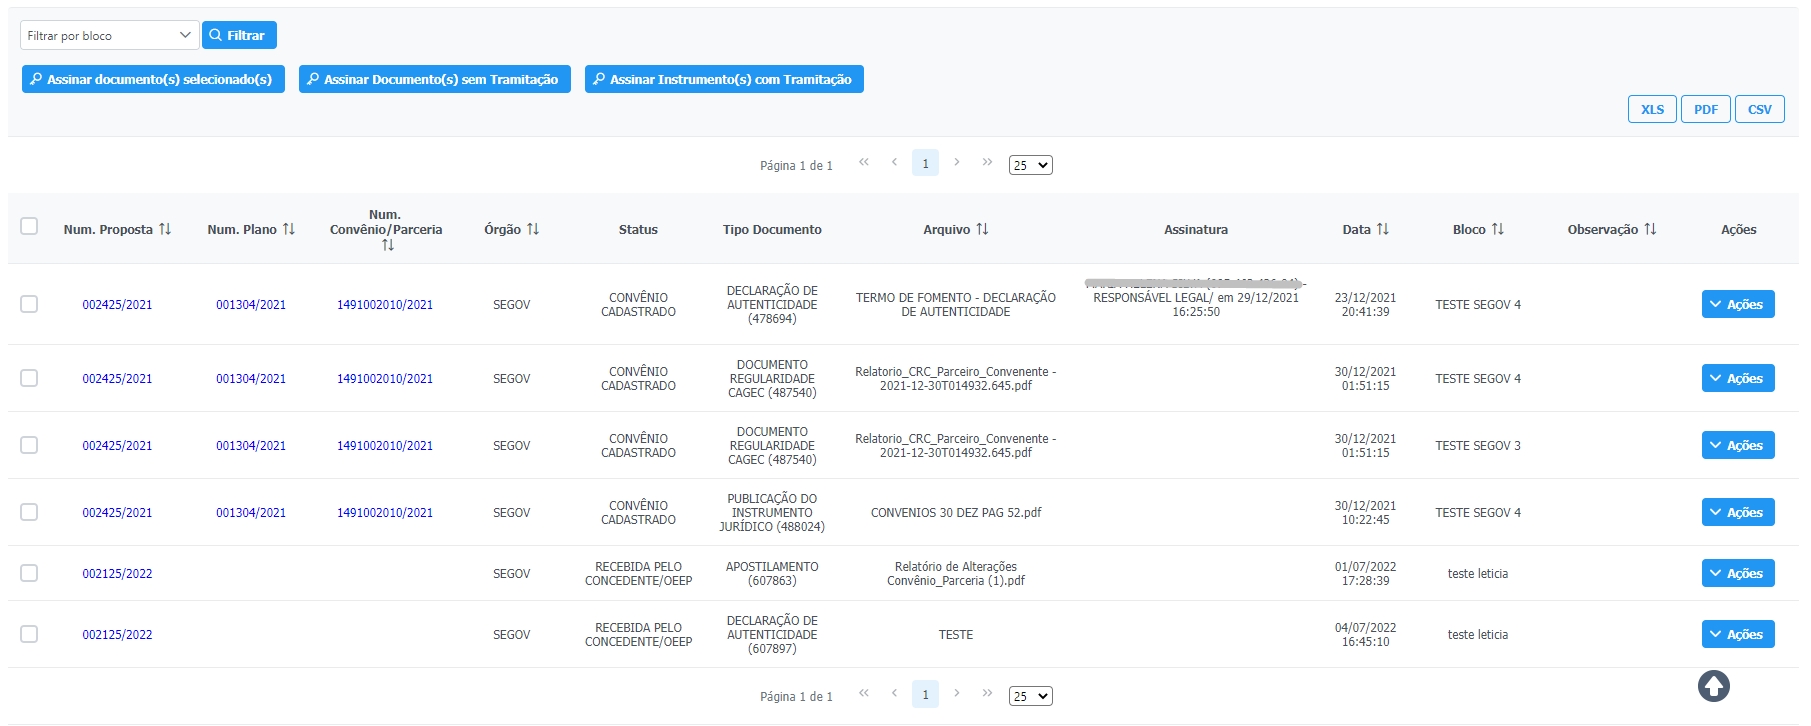Image resolution: width=1811 pixels, height=726 pixels.
Task: Click Assinar documento(s) selecionado(s) button
Action: 153,79
